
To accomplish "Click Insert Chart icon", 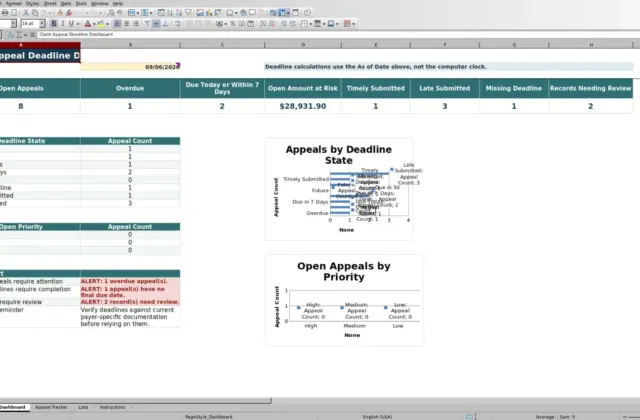I will [209, 13].
